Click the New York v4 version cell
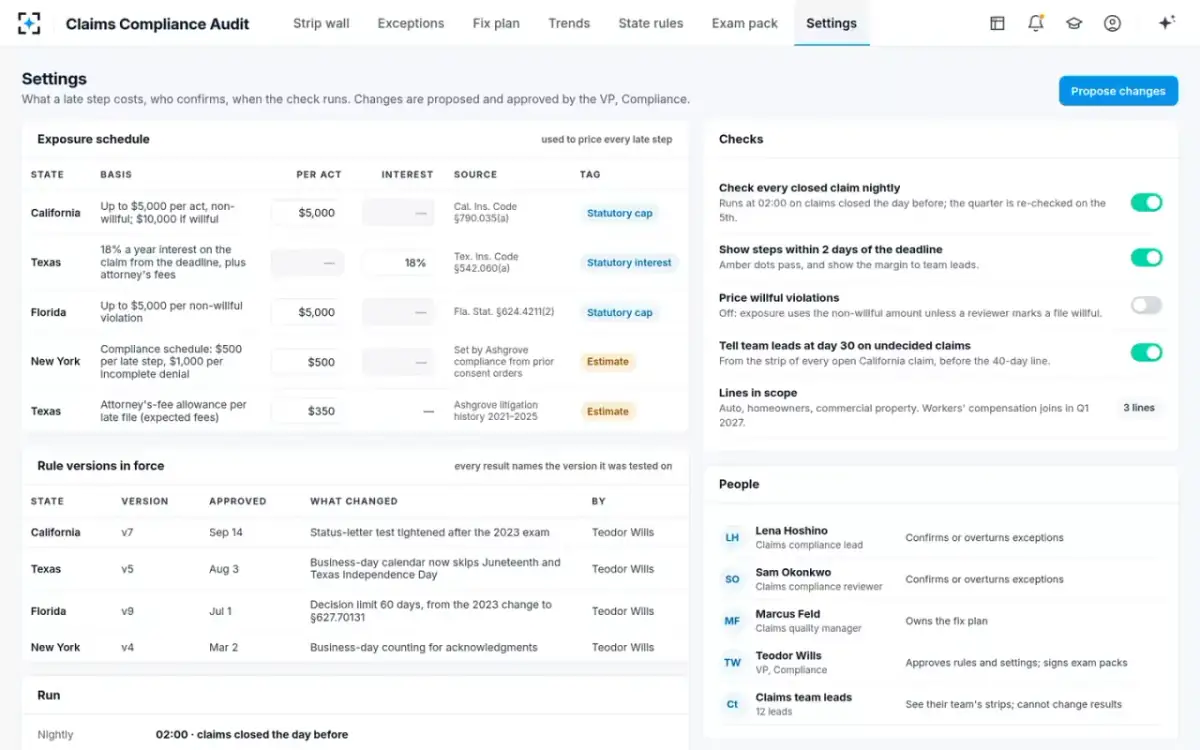The height and width of the screenshot is (750, 1200). pos(128,647)
